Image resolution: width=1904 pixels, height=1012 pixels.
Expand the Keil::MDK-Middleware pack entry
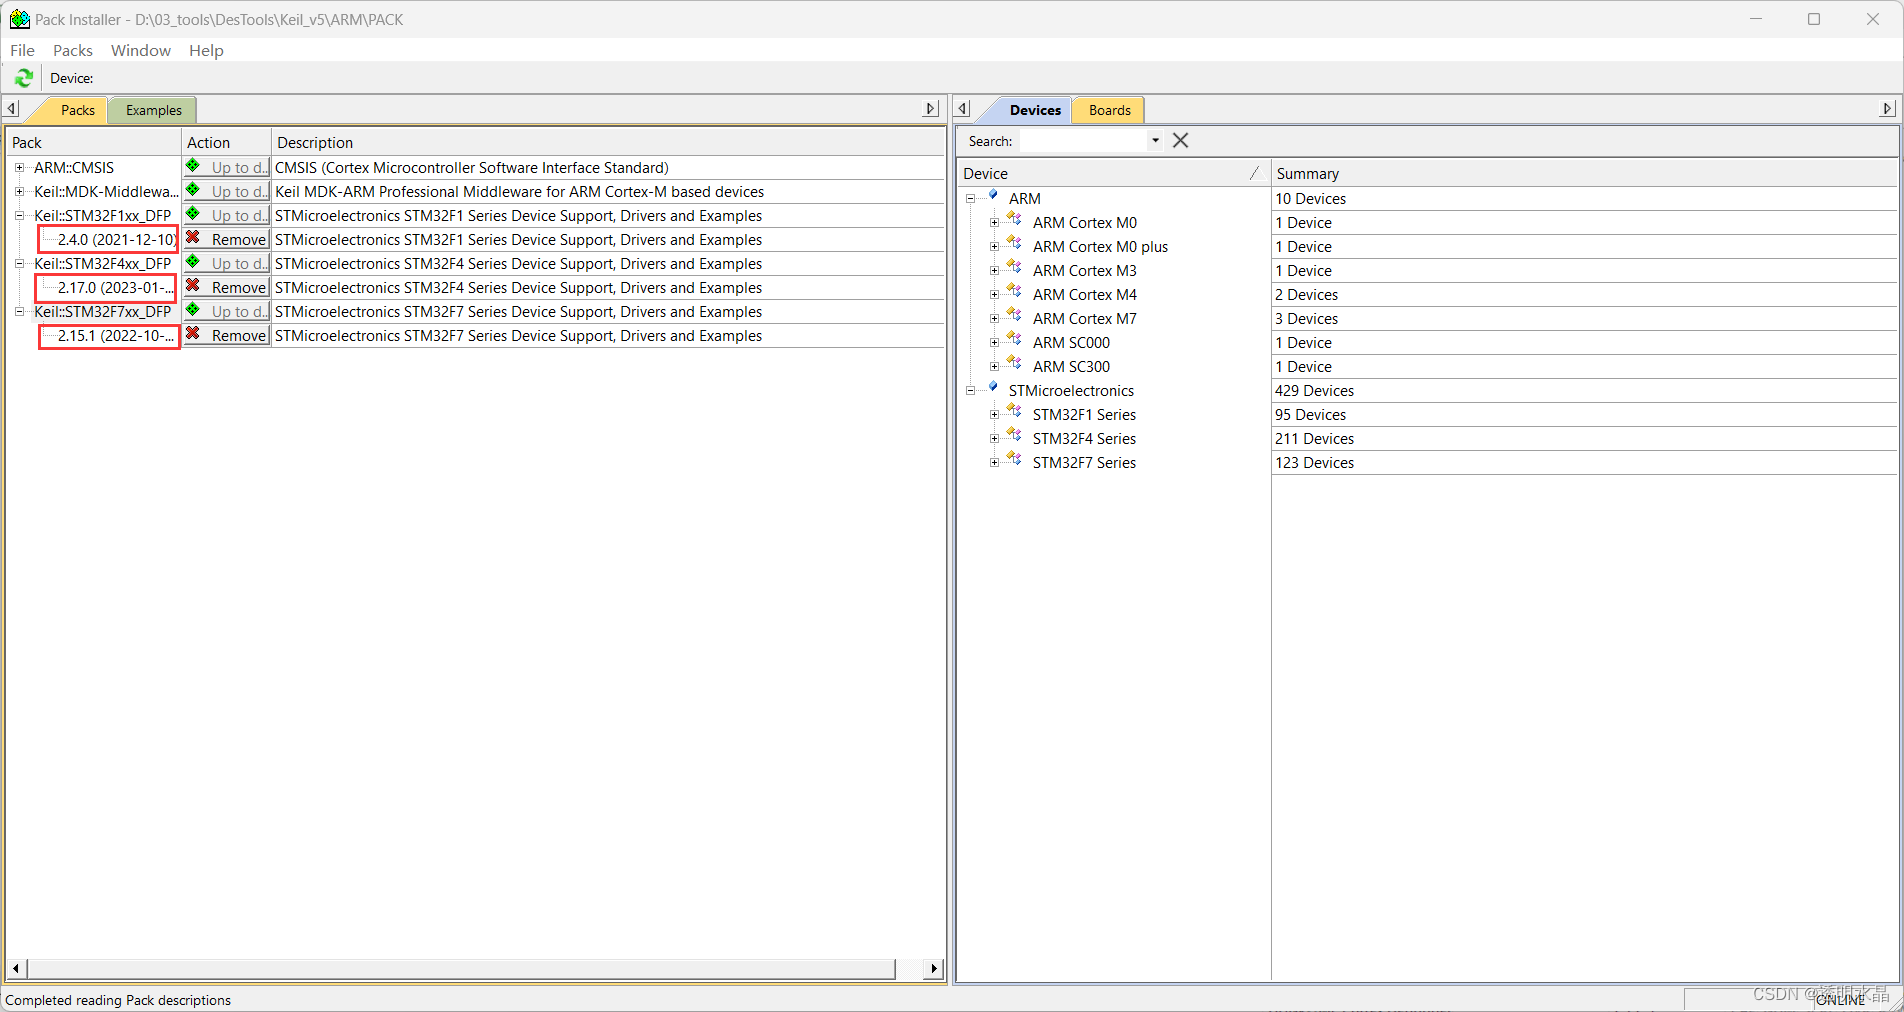pos(20,191)
